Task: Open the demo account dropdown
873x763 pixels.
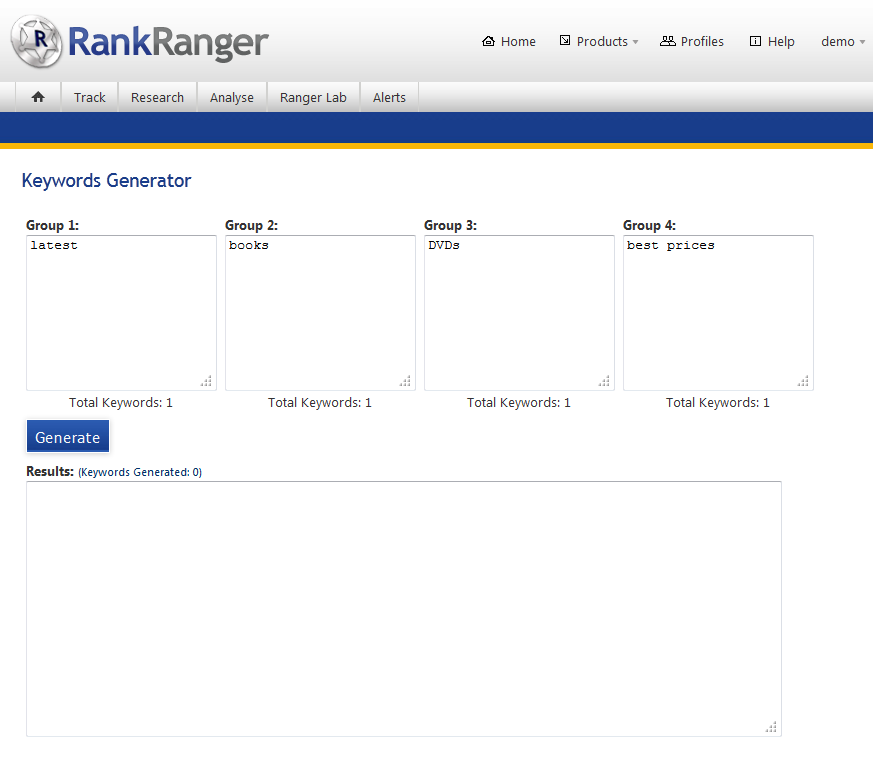Action: pos(843,41)
